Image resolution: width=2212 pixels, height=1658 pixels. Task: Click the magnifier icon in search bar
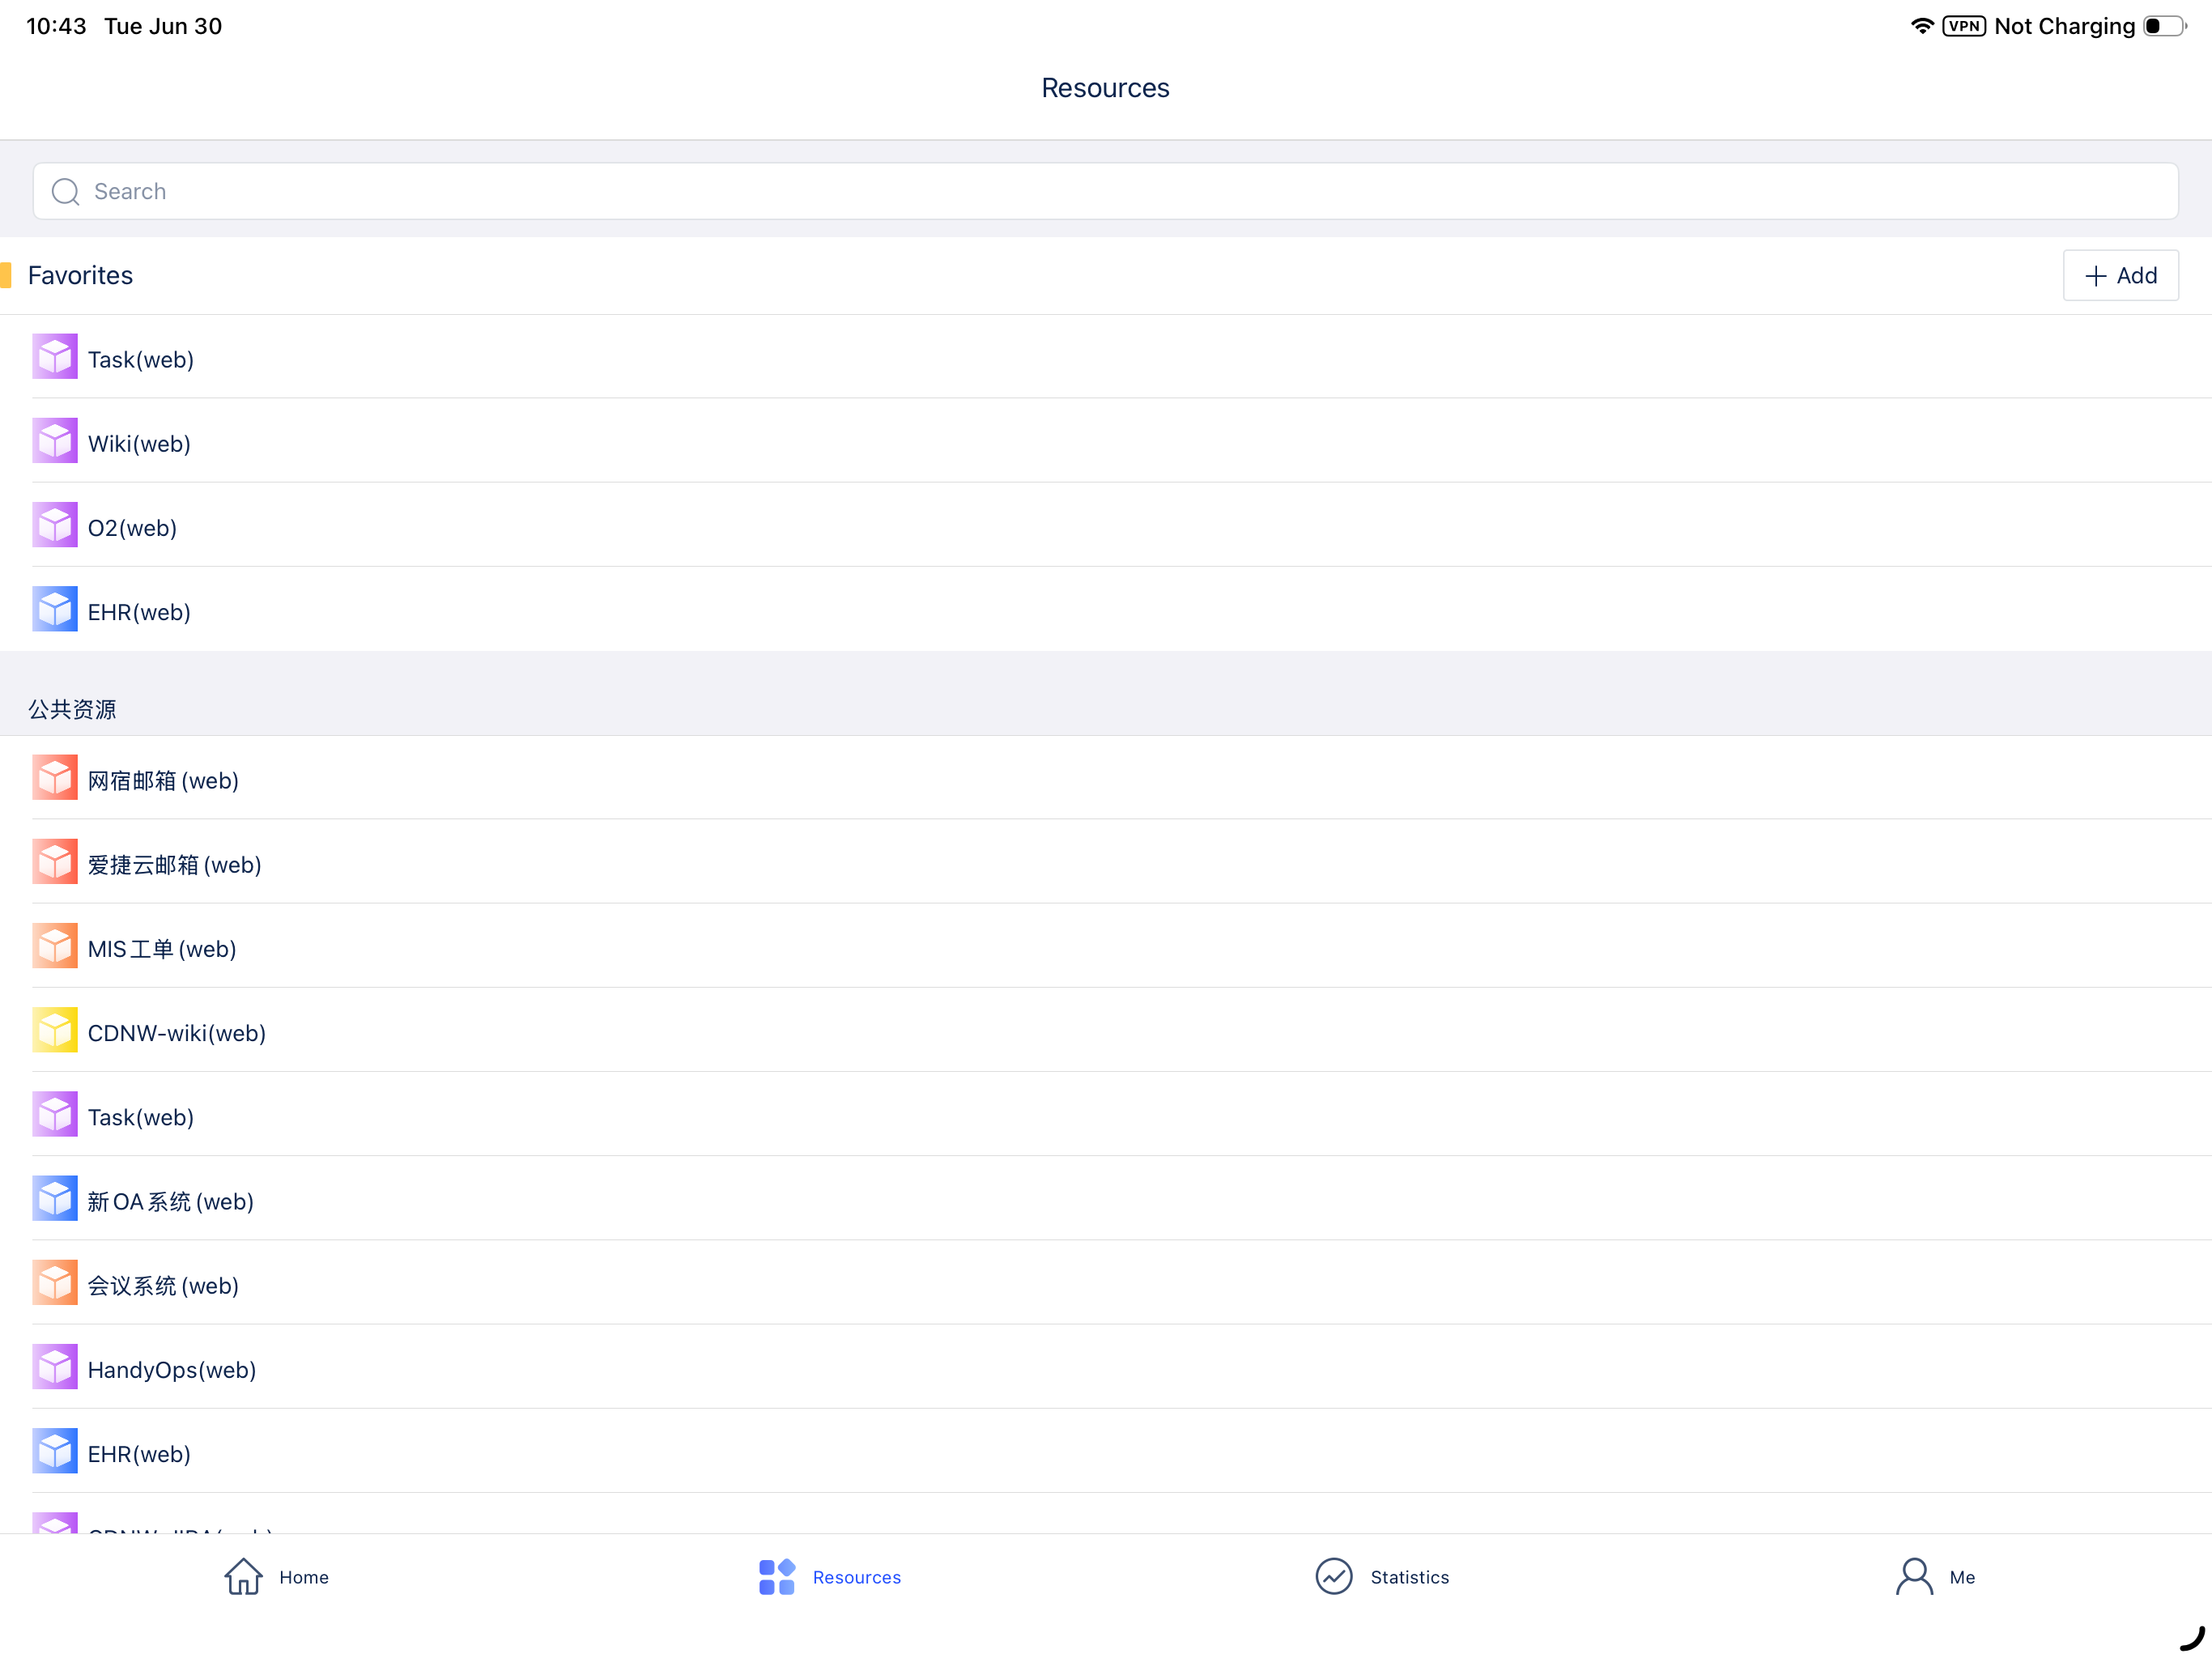pos(66,191)
